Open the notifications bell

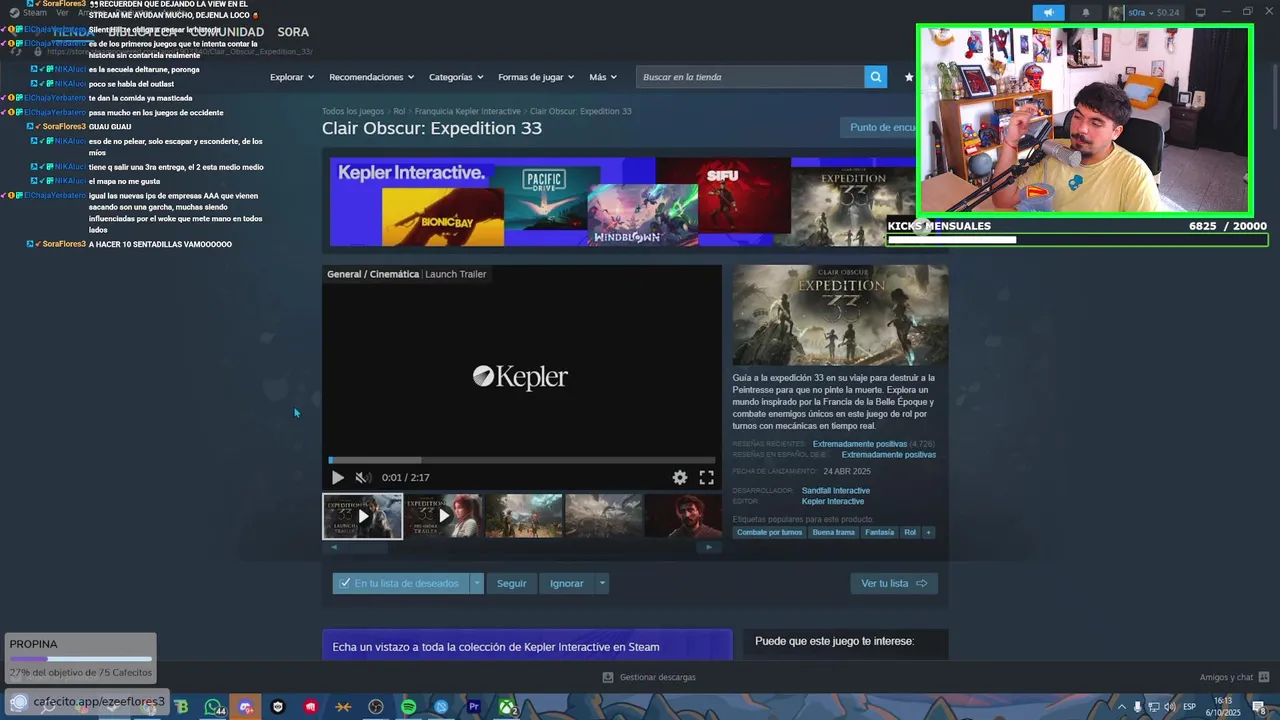tap(1086, 12)
